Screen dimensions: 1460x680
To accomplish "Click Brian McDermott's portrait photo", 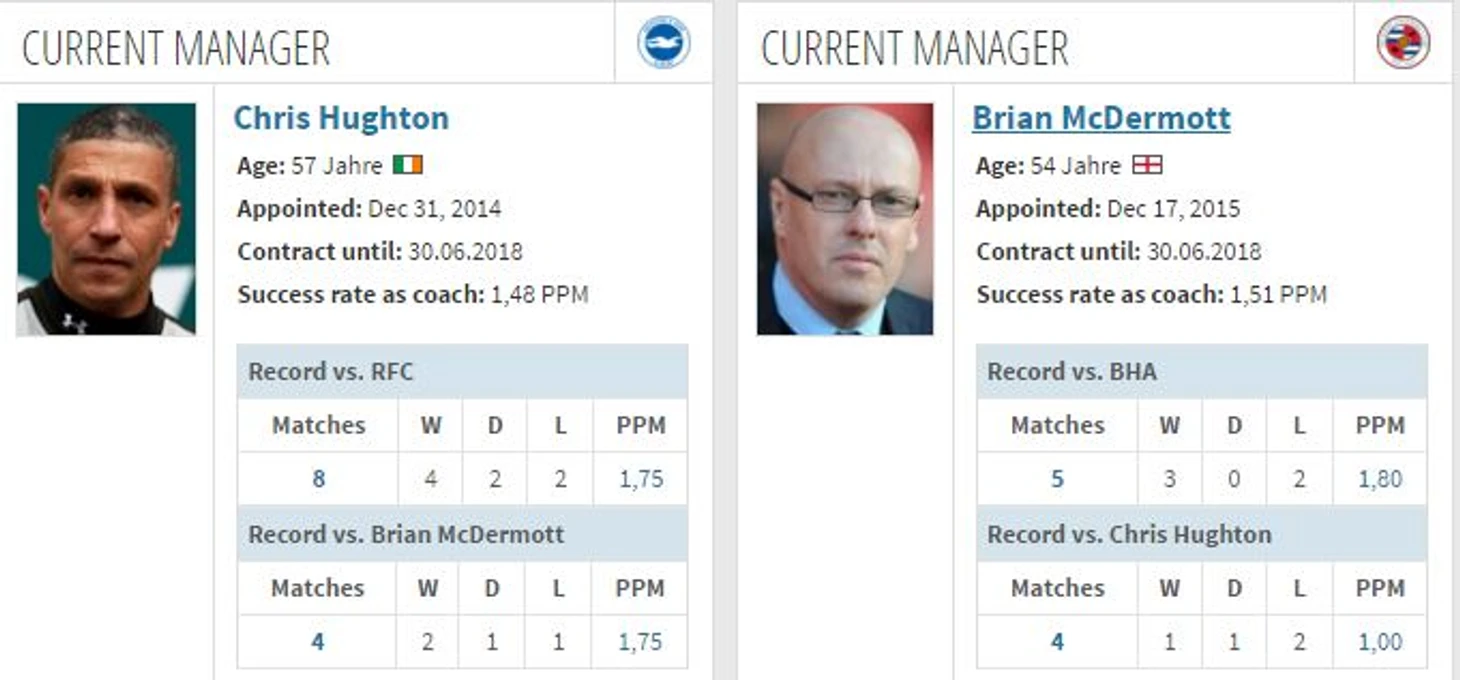I will pyautogui.click(x=845, y=219).
